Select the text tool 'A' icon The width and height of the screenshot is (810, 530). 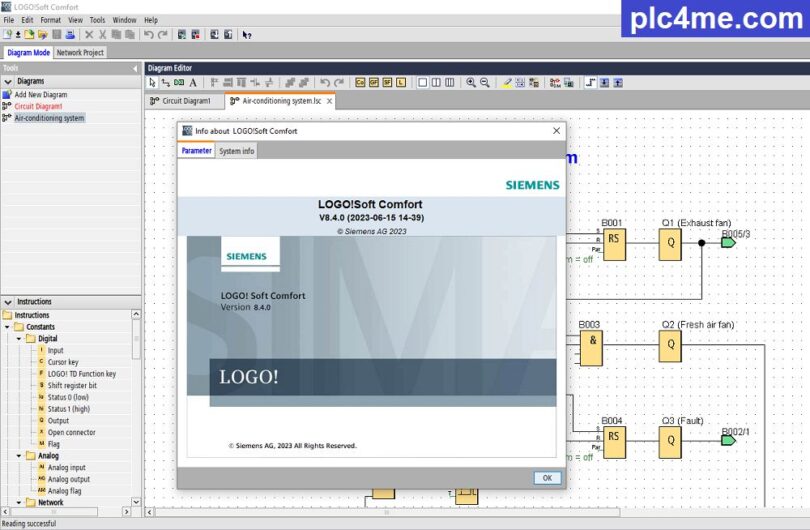[193, 83]
